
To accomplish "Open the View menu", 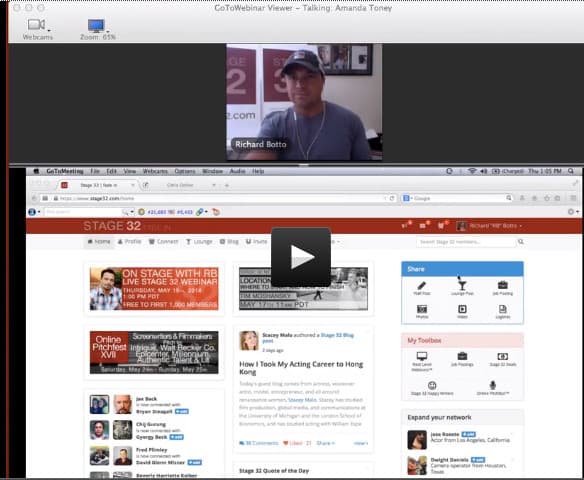I will pos(130,171).
